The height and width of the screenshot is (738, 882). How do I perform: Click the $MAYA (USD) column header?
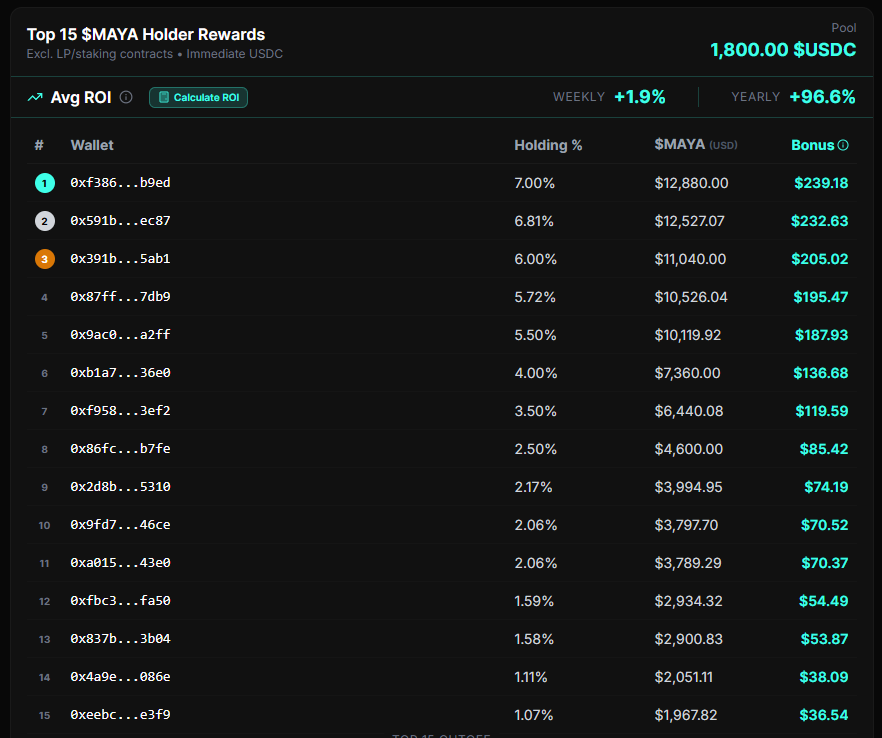(x=696, y=145)
